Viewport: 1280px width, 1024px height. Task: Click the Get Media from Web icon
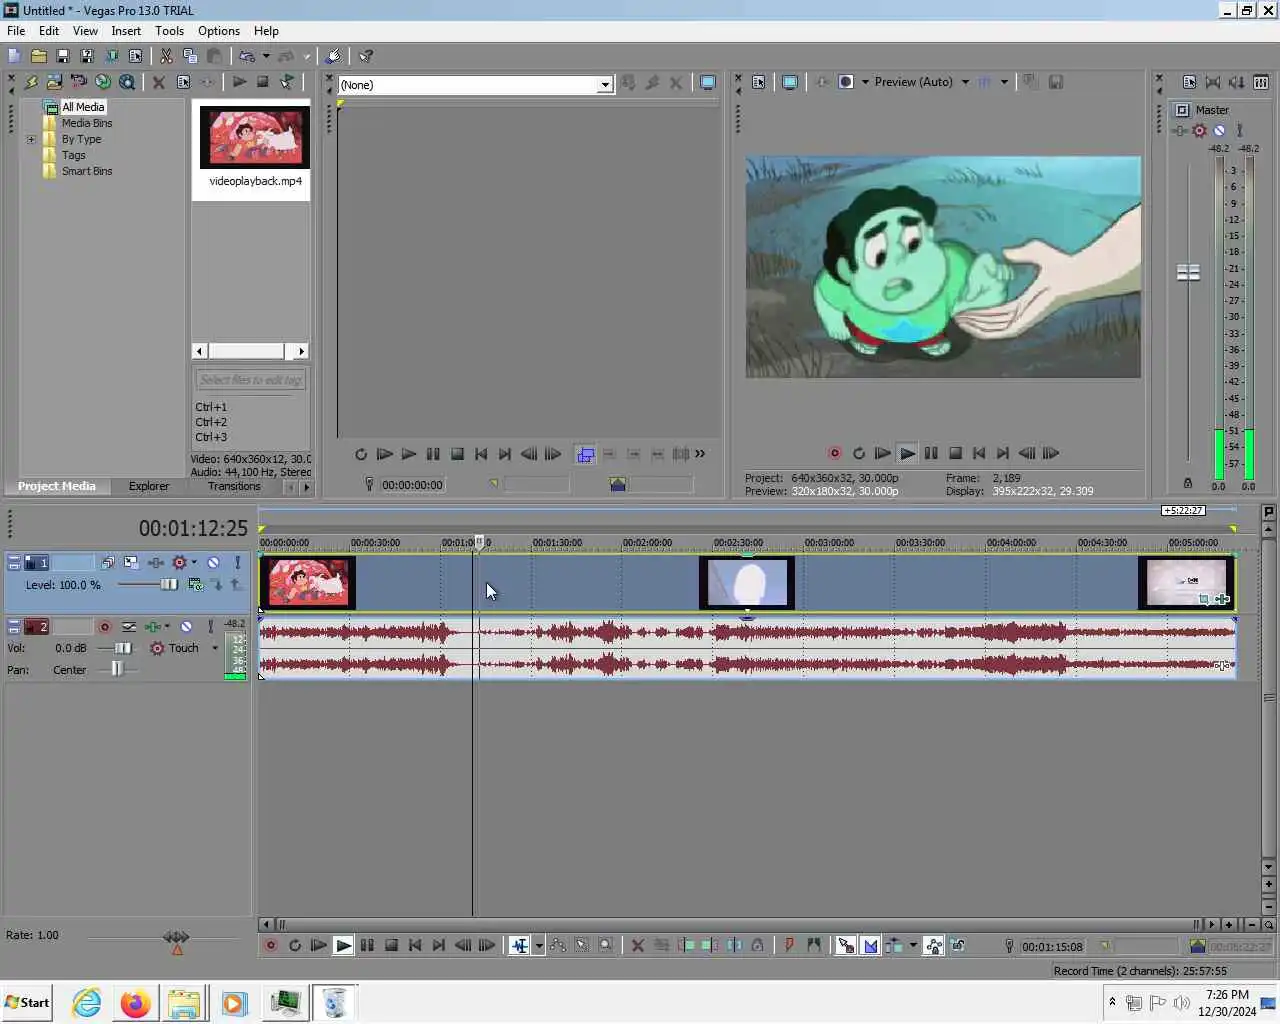pyautogui.click(x=103, y=82)
